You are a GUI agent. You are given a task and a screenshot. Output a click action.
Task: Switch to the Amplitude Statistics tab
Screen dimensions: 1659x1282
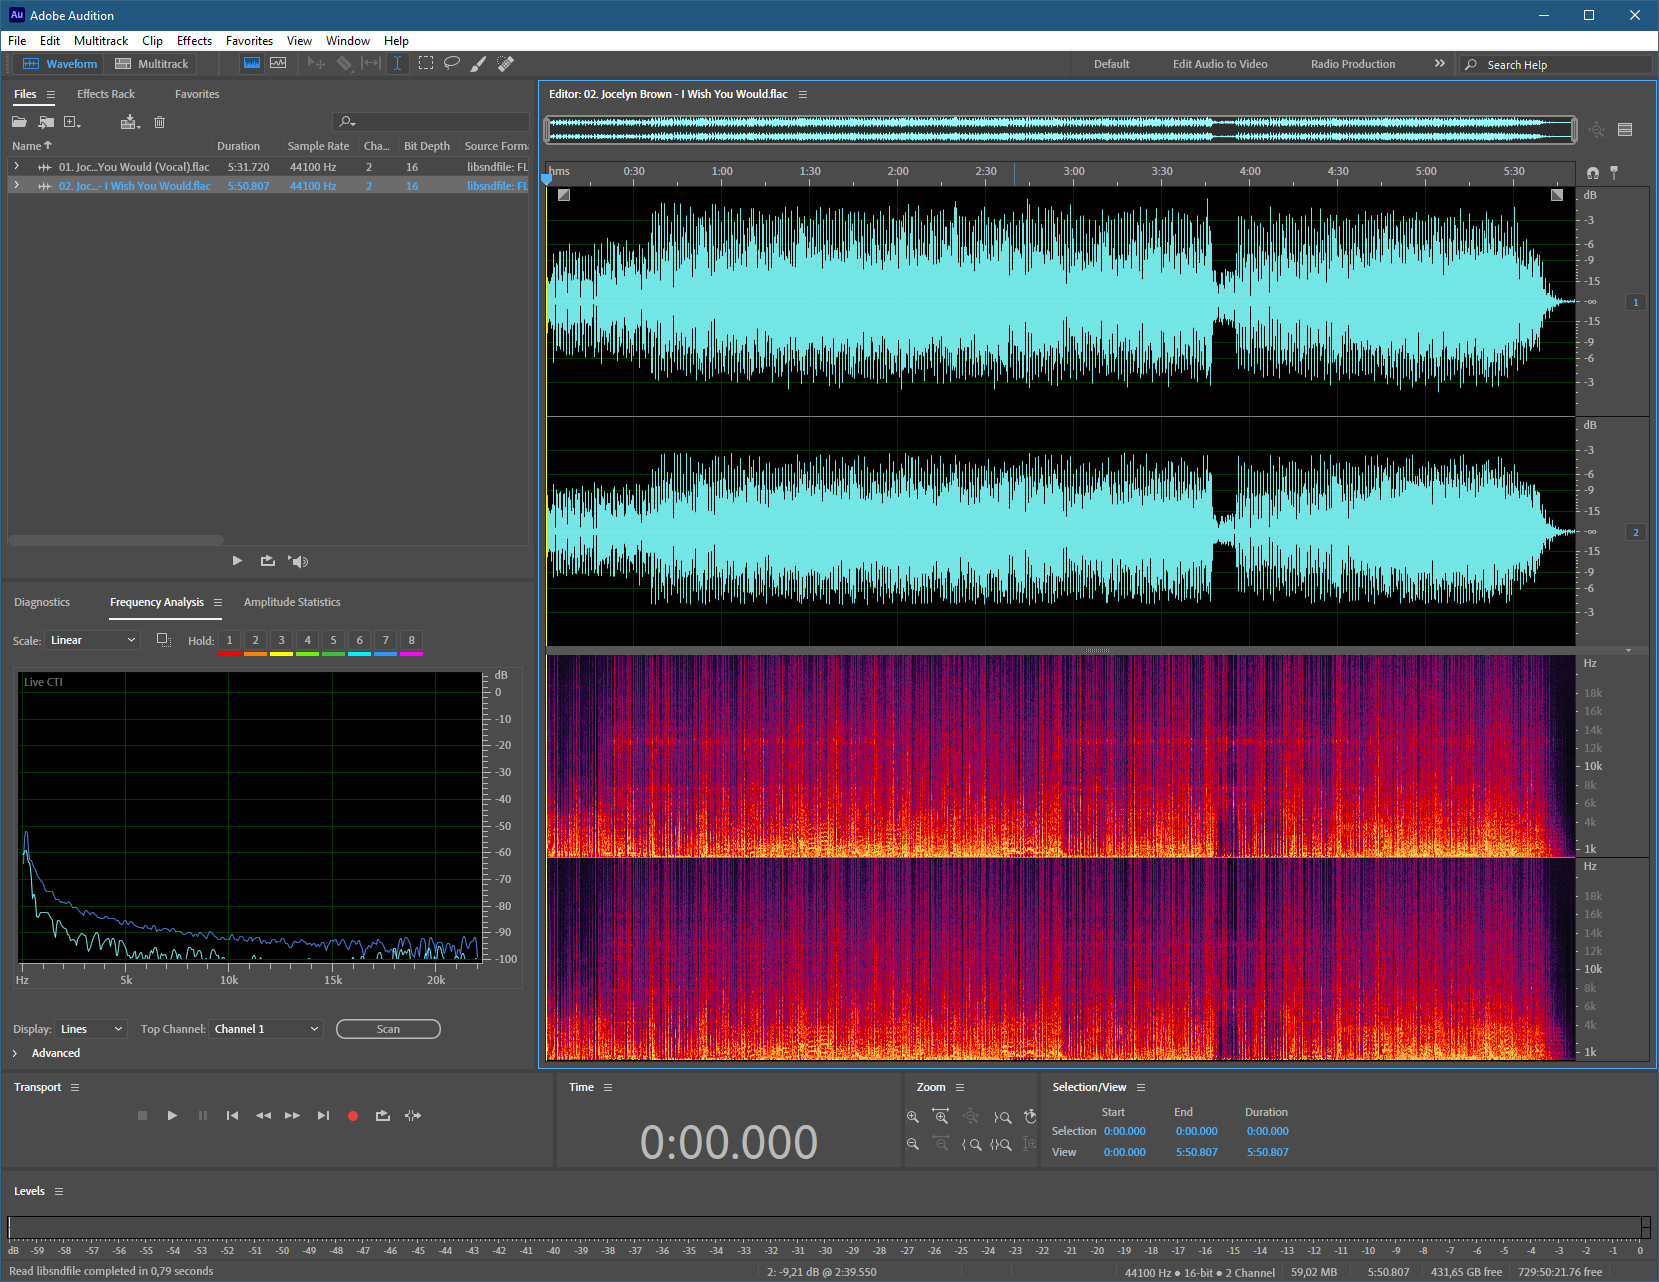[292, 602]
